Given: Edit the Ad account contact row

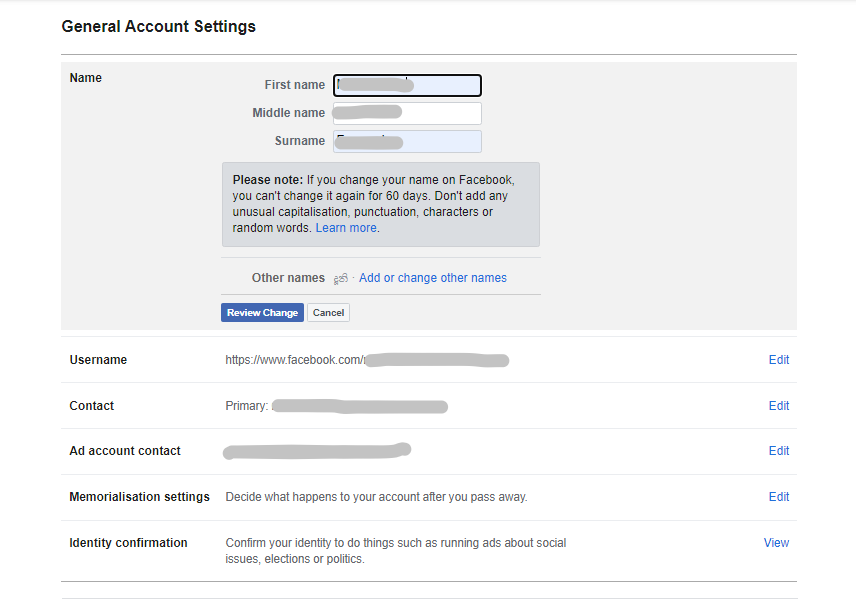Looking at the screenshot, I should click(778, 450).
